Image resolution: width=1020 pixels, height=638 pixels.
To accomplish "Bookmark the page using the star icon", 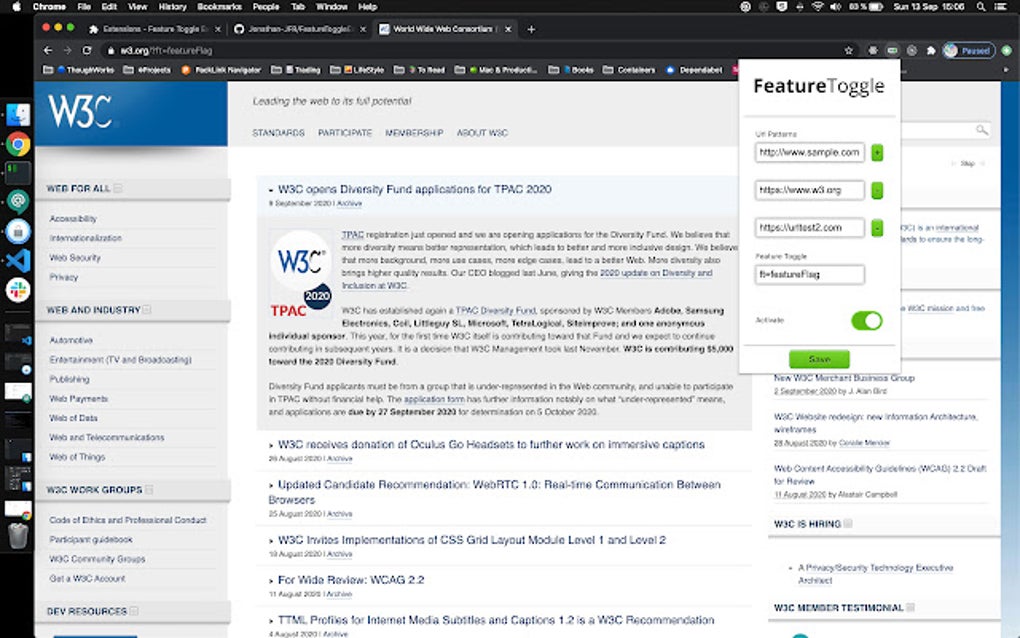I will (x=848, y=49).
